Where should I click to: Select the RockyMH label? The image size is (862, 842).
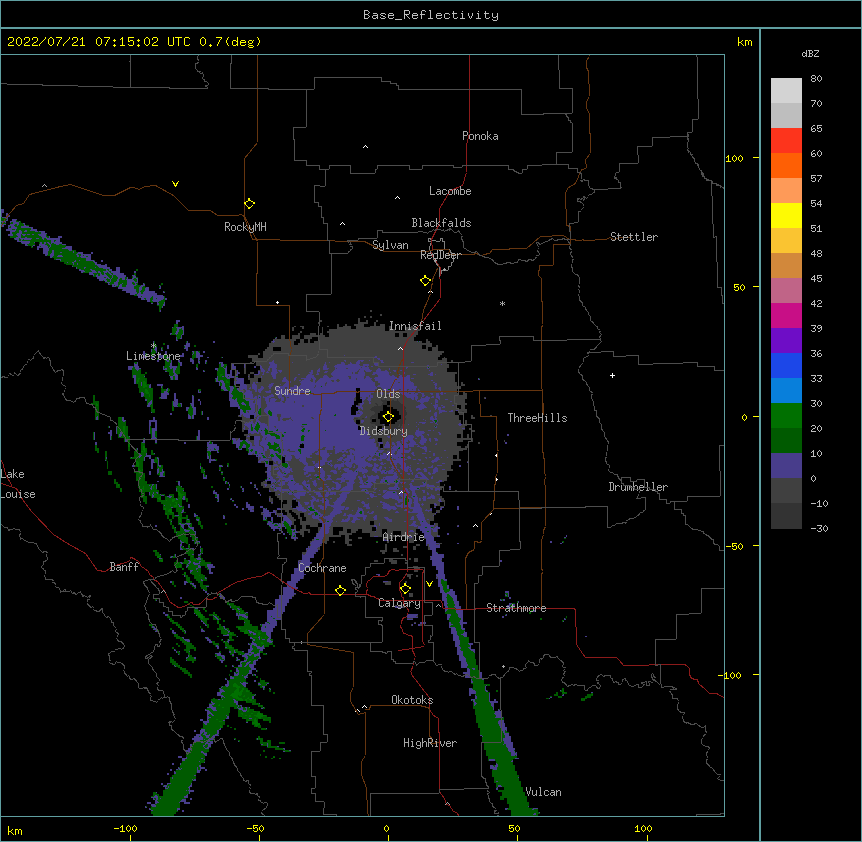(x=245, y=227)
